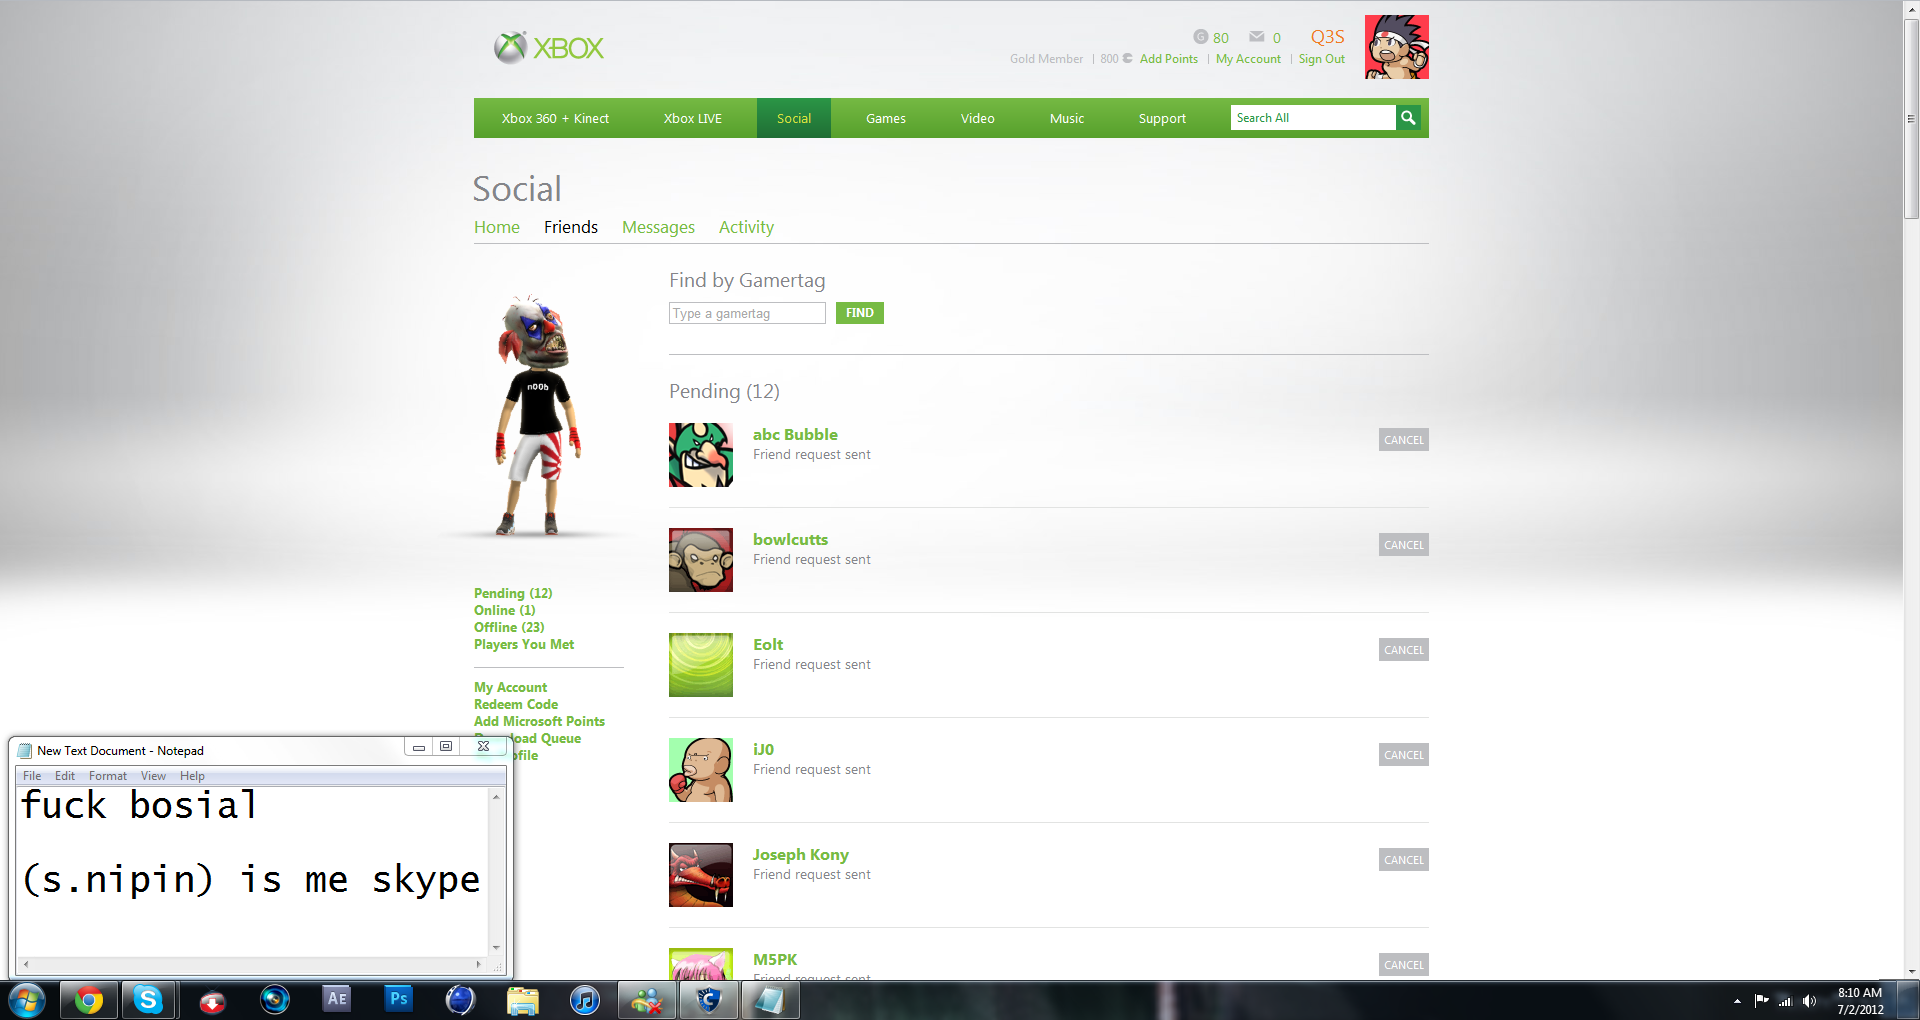The image size is (1920, 1020).
Task: Open the Music nav tab
Action: (1067, 118)
